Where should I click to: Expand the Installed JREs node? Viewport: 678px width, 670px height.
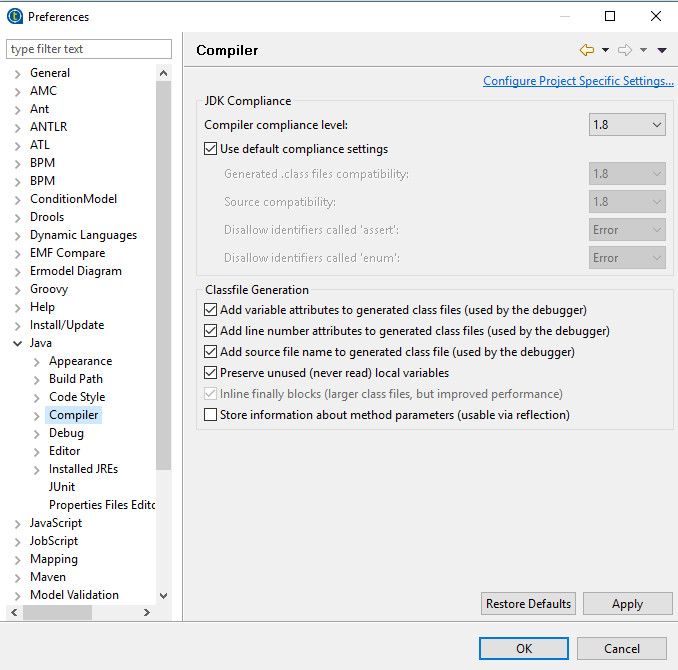point(36,470)
